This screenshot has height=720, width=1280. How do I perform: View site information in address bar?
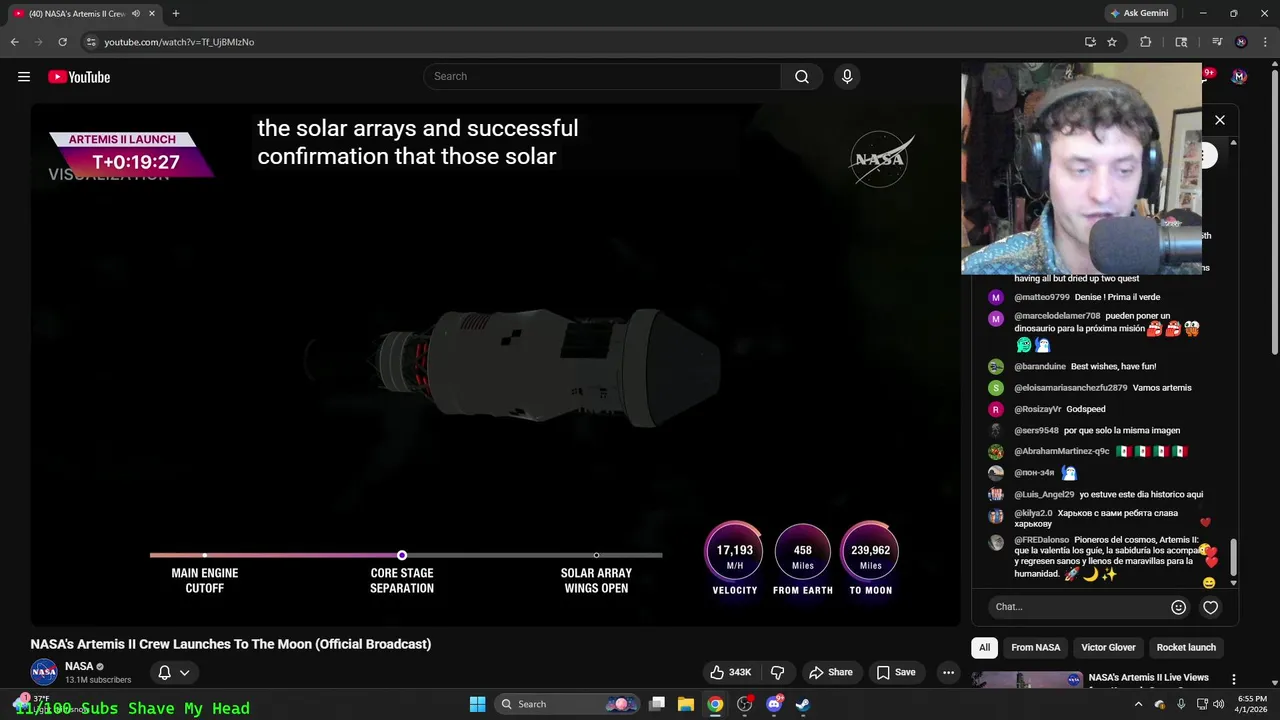click(91, 42)
